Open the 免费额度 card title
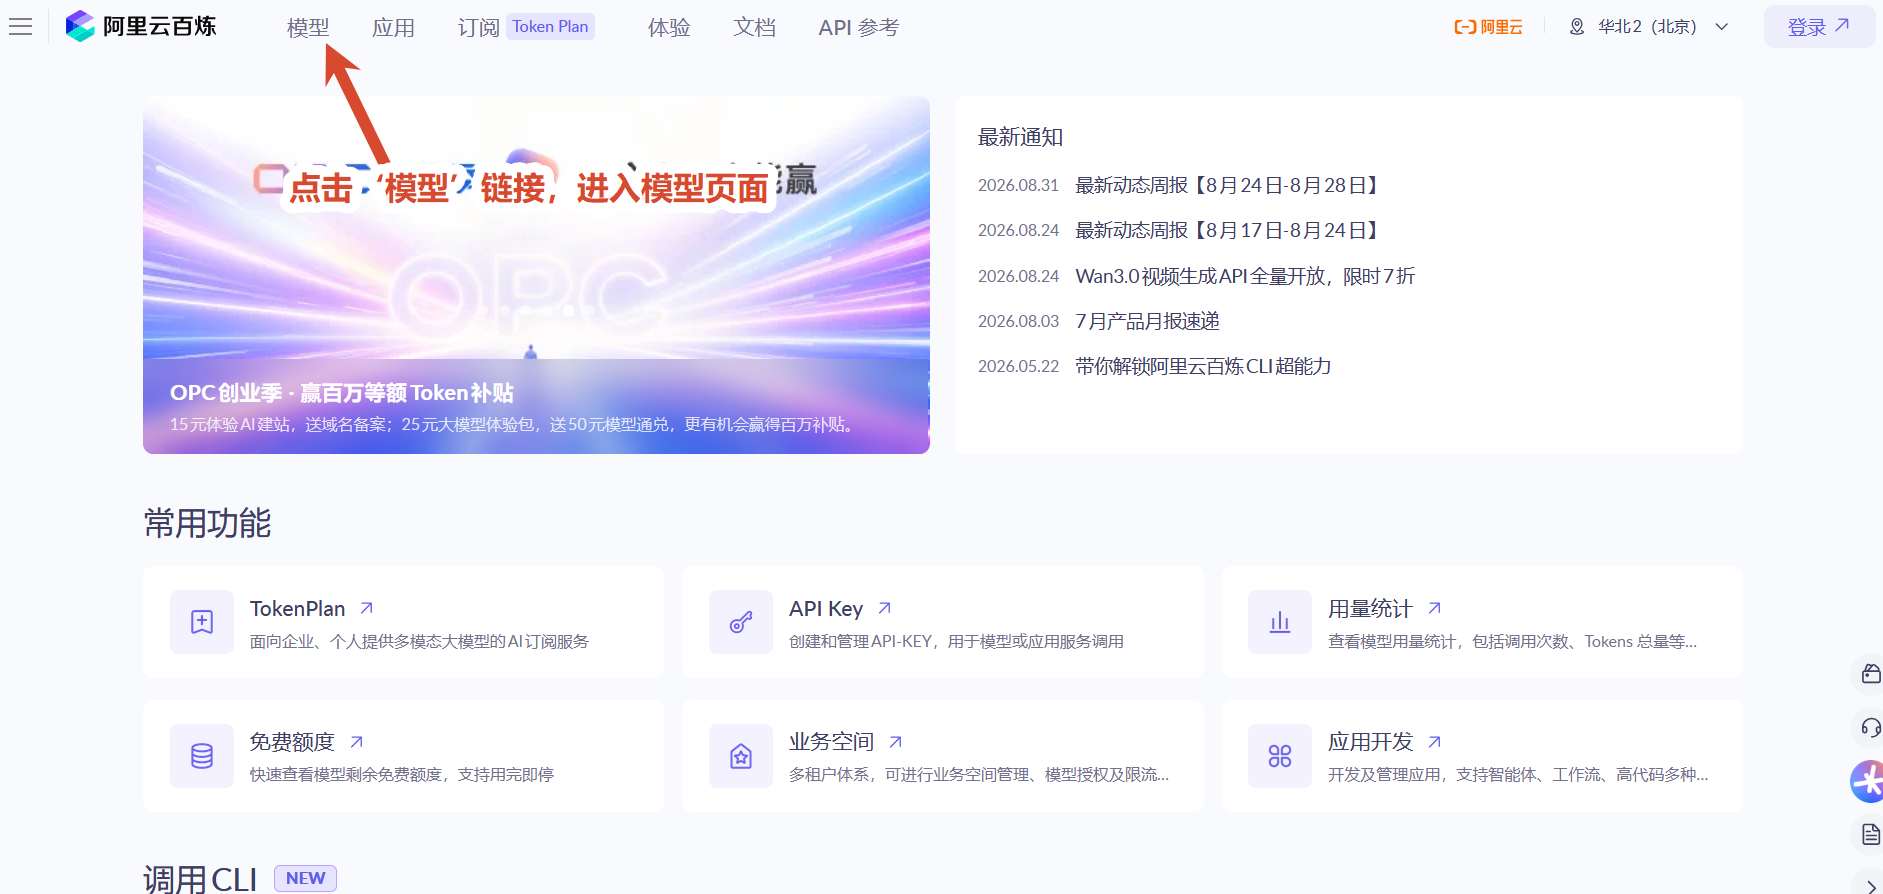Viewport: 1883px width, 894px height. 292,742
